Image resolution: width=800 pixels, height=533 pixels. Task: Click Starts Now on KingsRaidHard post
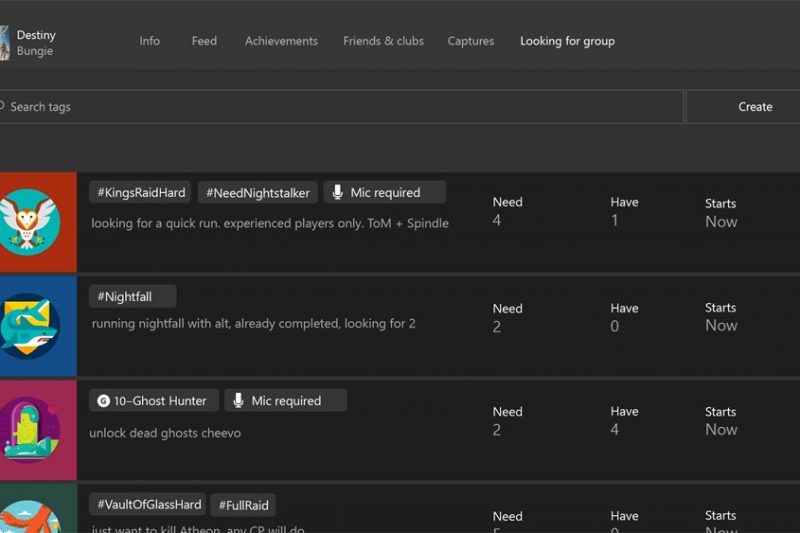[721, 213]
